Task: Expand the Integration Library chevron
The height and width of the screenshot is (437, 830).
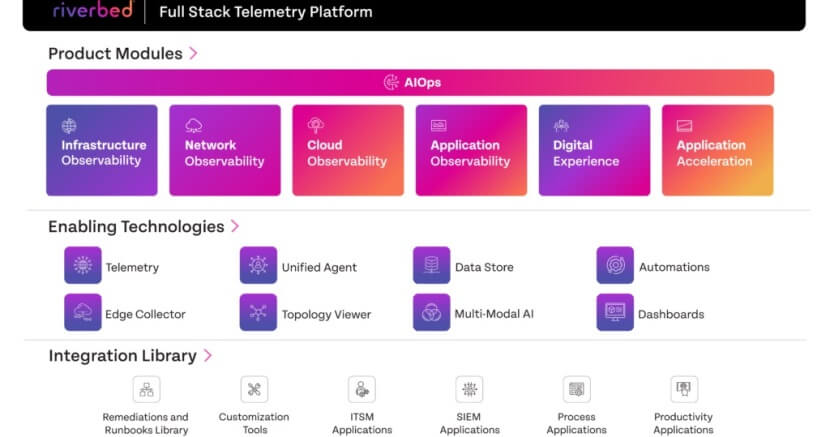Action: tap(208, 355)
